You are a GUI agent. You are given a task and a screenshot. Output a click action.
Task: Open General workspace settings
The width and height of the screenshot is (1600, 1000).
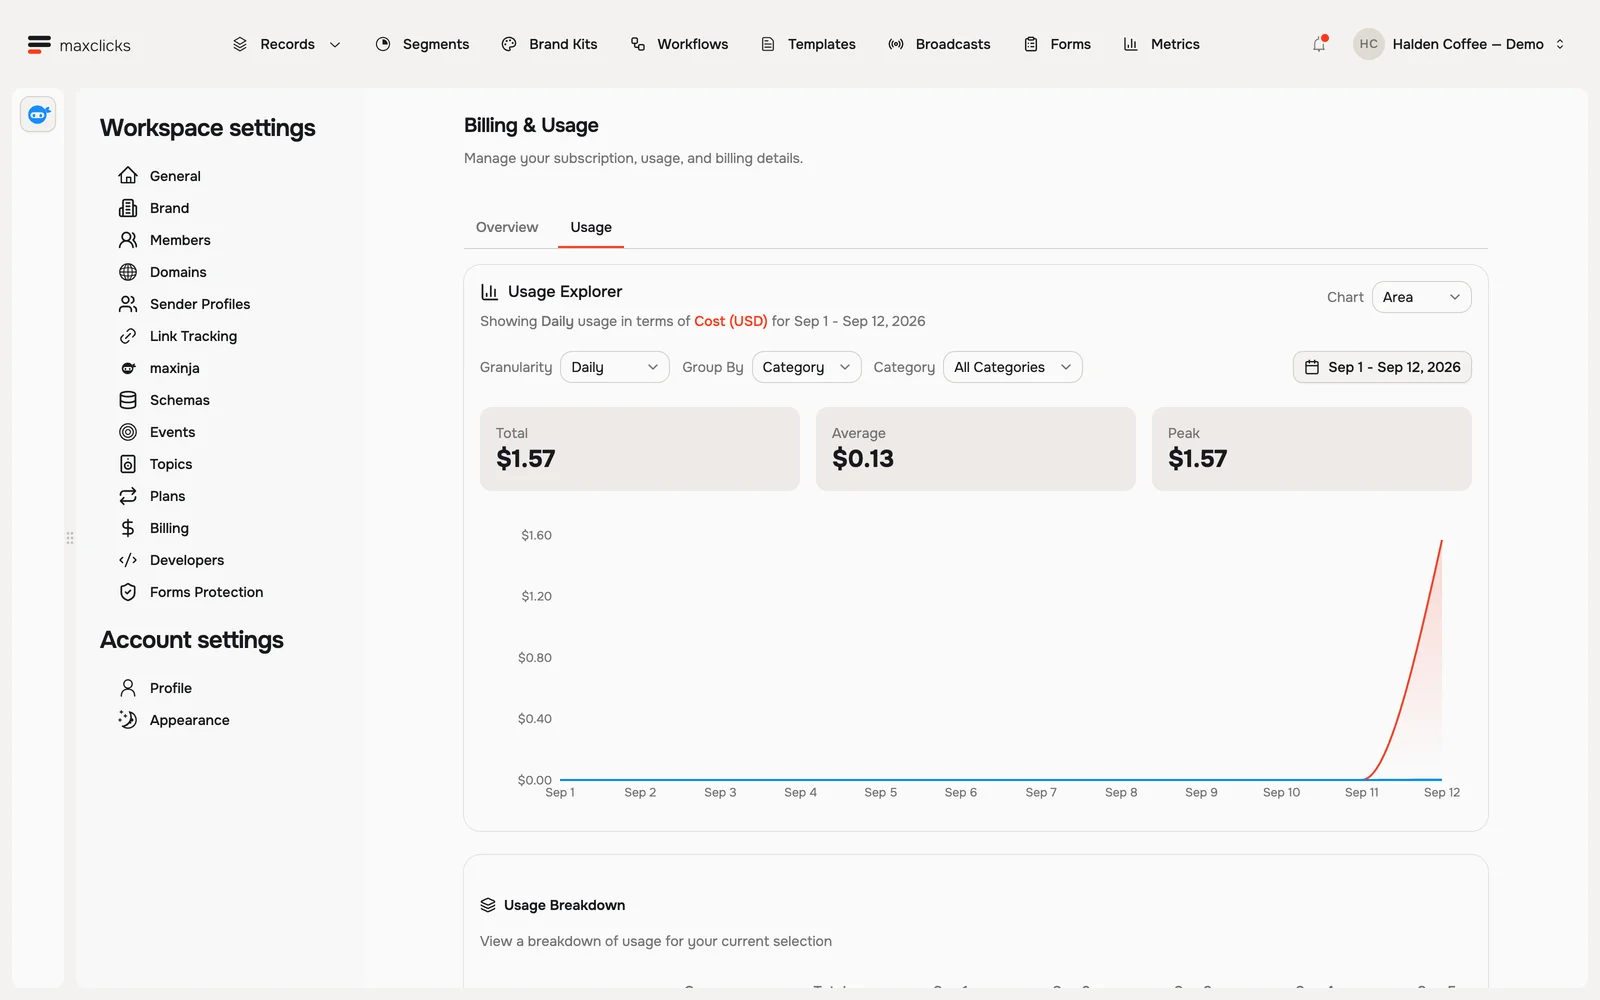[x=175, y=176]
